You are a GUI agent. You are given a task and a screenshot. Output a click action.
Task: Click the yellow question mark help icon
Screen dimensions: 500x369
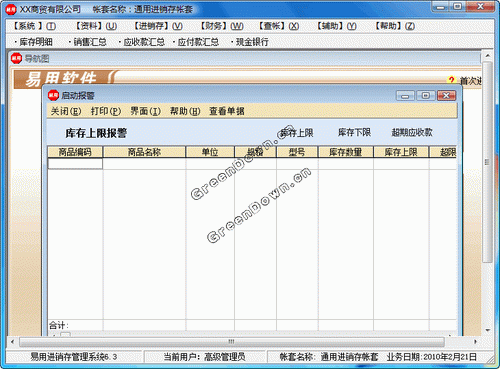pyautogui.click(x=451, y=80)
